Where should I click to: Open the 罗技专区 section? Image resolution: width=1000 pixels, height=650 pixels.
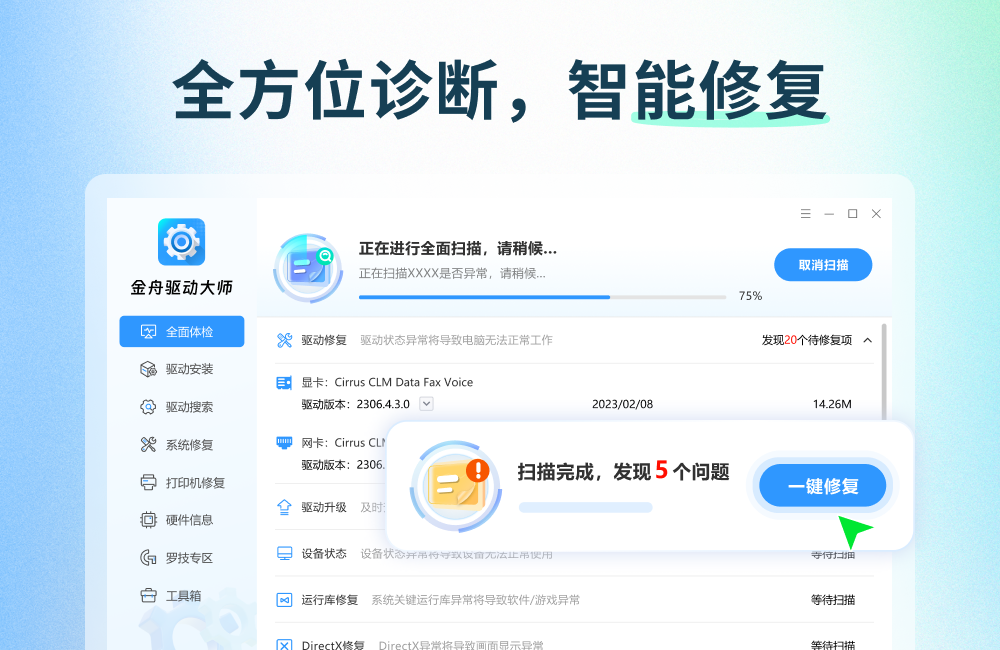[x=147, y=558]
